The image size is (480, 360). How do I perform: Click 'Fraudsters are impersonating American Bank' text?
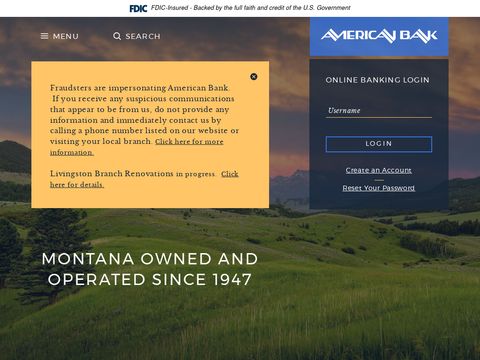point(139,88)
